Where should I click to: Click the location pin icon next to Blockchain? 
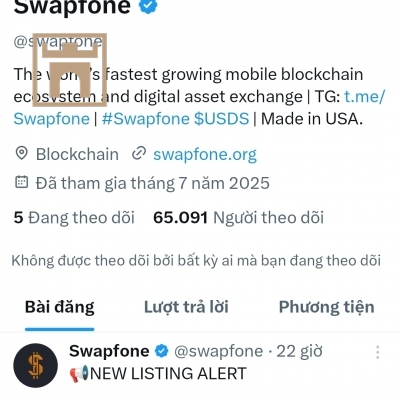click(21, 153)
